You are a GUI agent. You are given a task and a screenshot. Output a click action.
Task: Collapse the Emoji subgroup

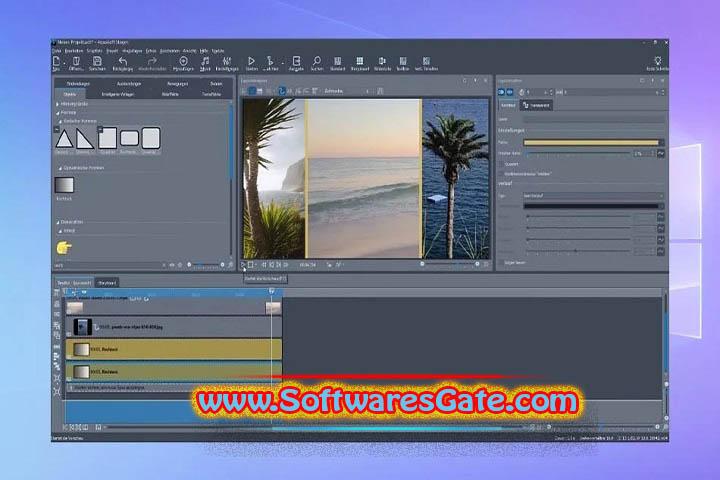tap(60, 231)
